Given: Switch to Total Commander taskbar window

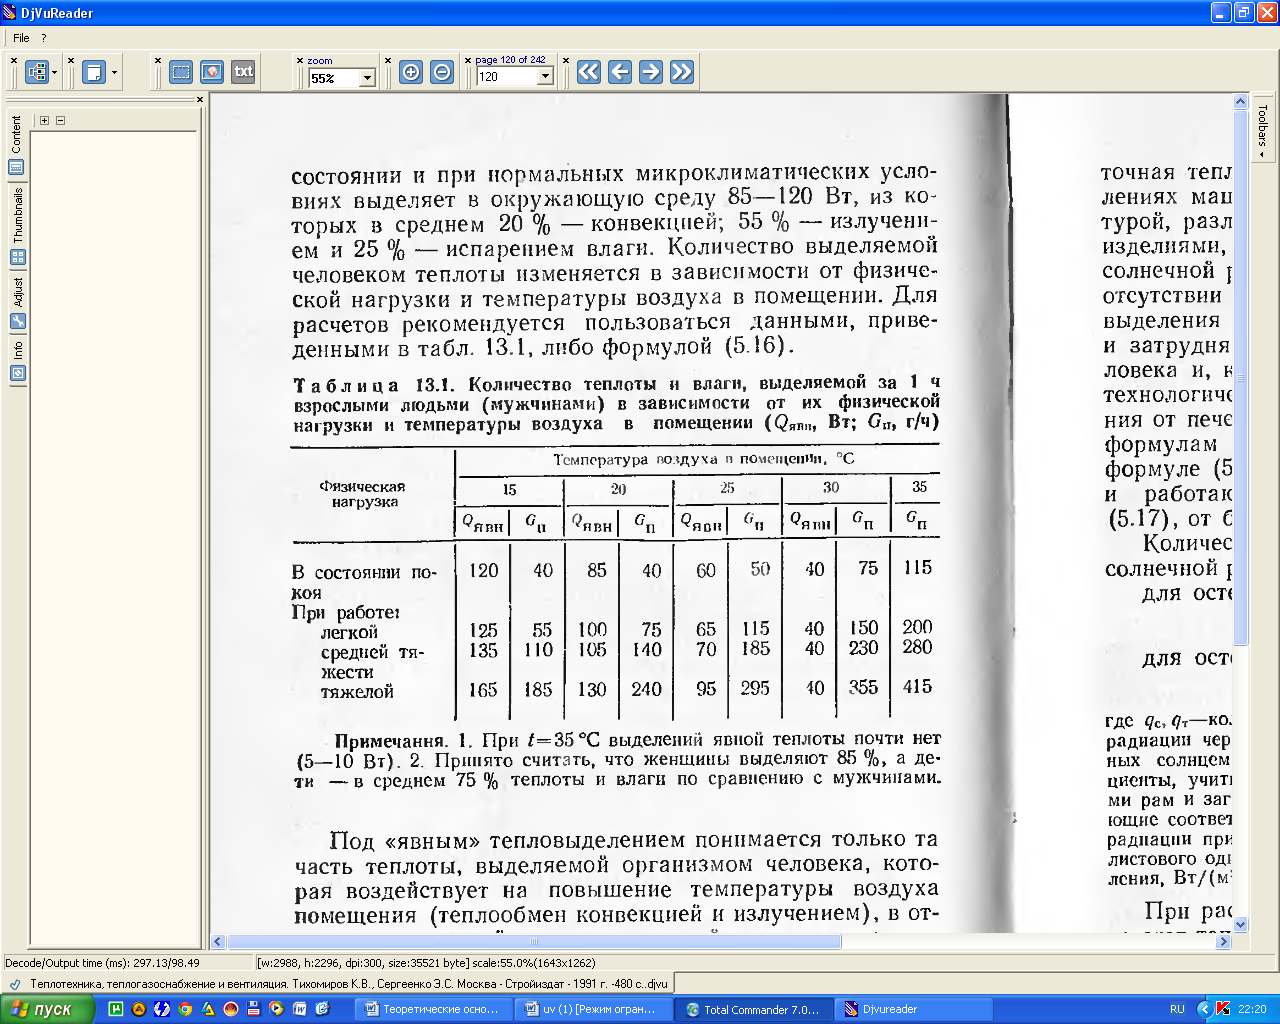Looking at the screenshot, I should [x=752, y=1009].
